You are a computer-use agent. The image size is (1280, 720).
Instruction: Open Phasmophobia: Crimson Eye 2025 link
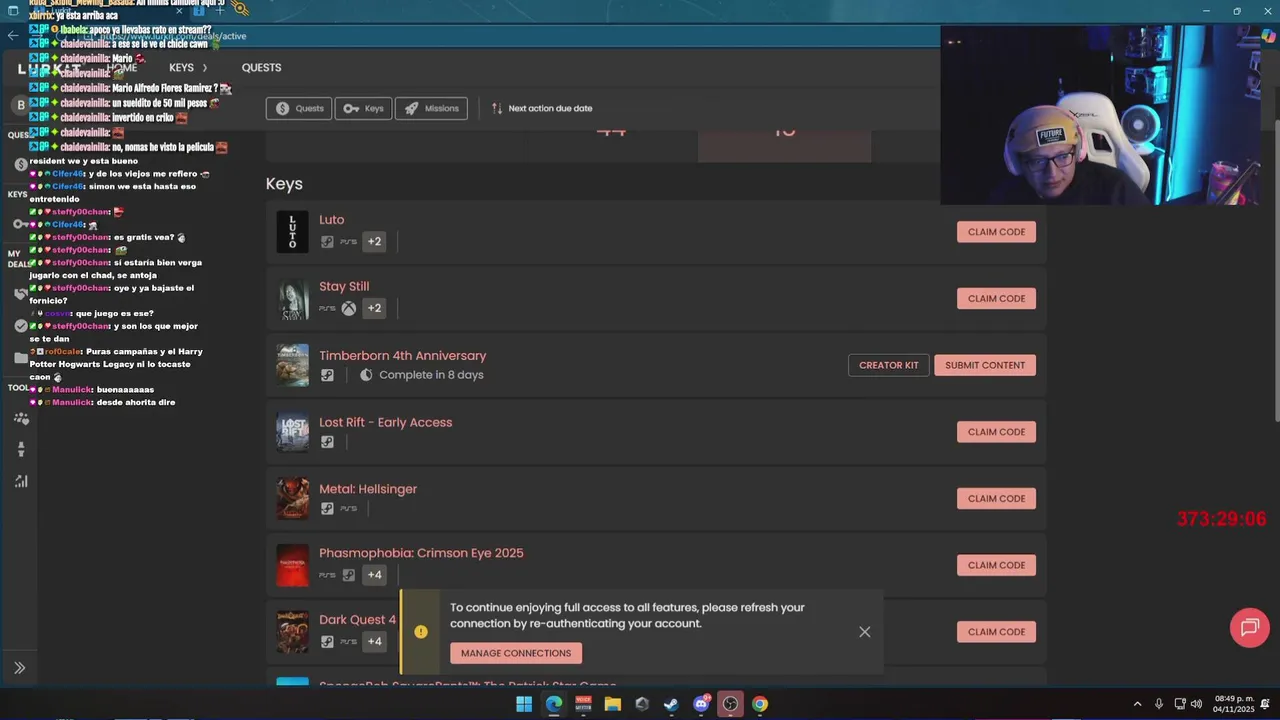pyautogui.click(x=421, y=553)
